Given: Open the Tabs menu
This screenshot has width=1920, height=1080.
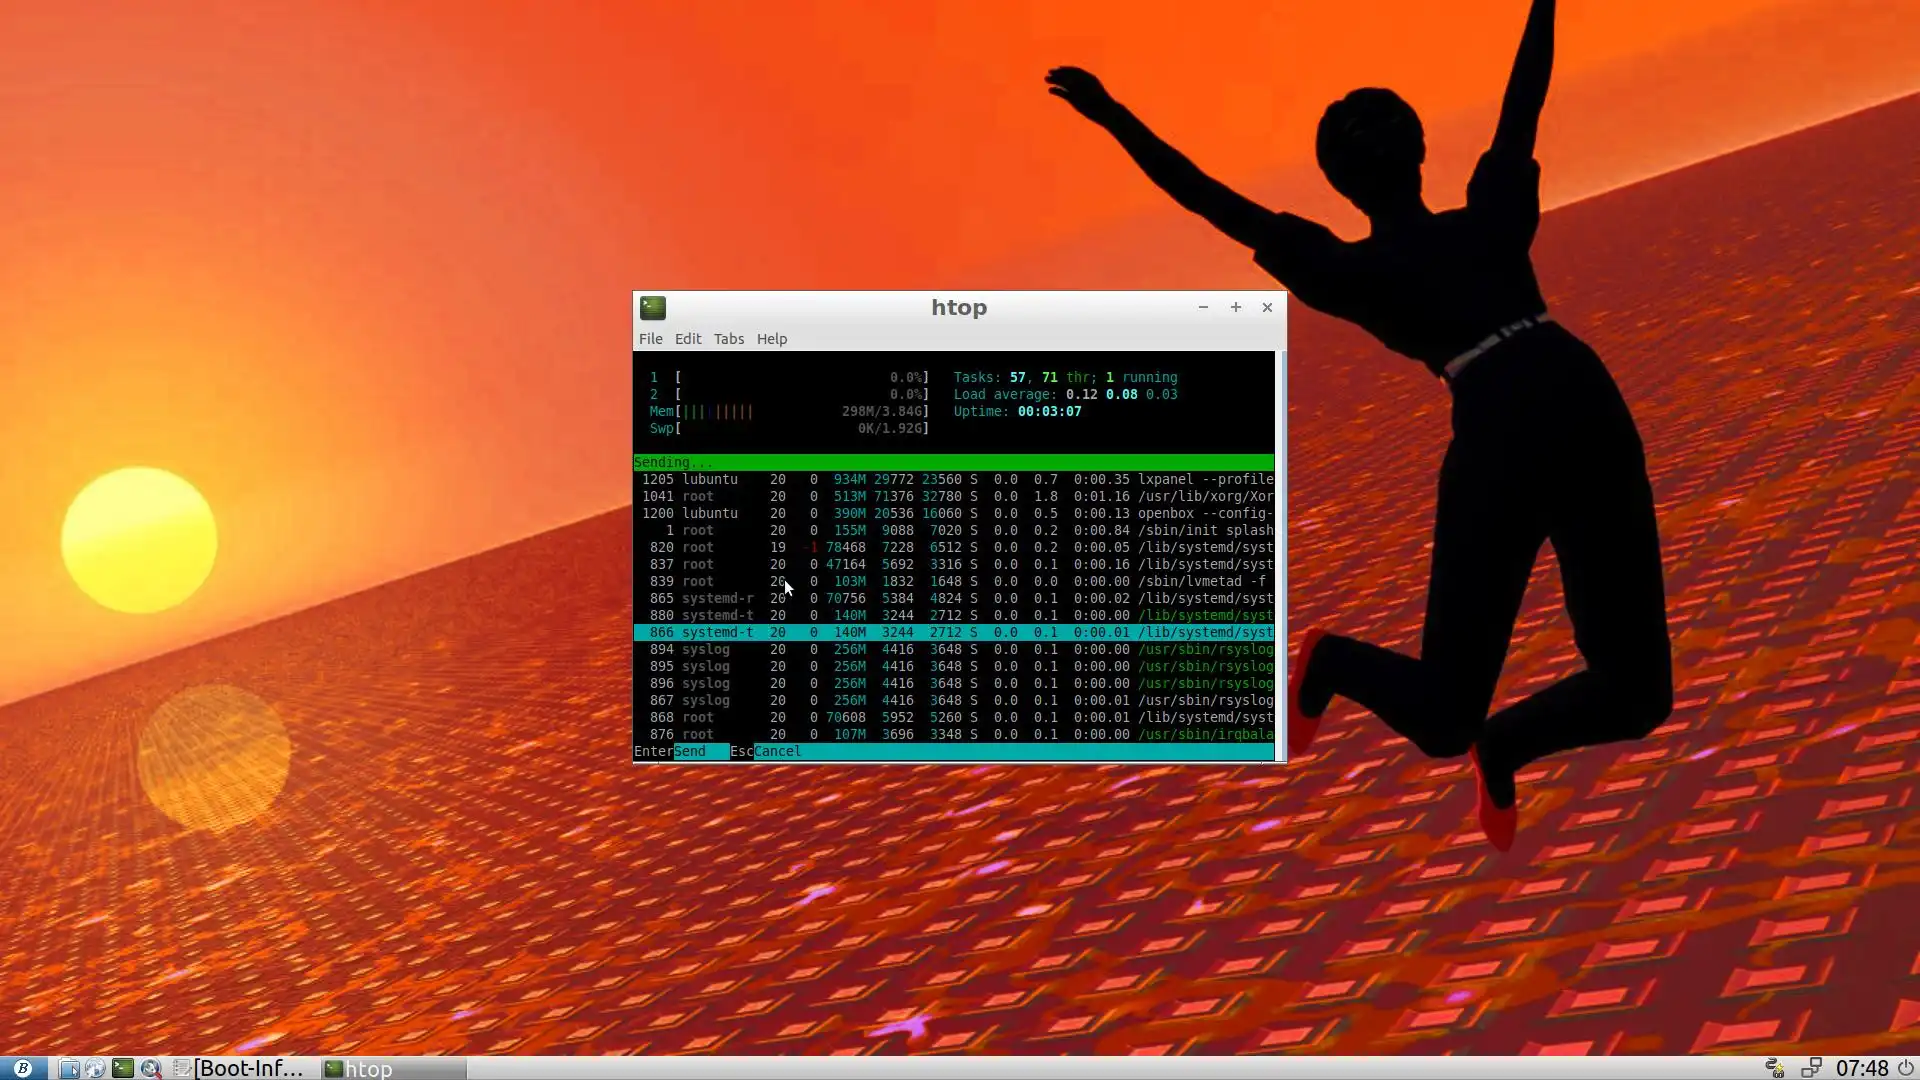Looking at the screenshot, I should pos(728,339).
